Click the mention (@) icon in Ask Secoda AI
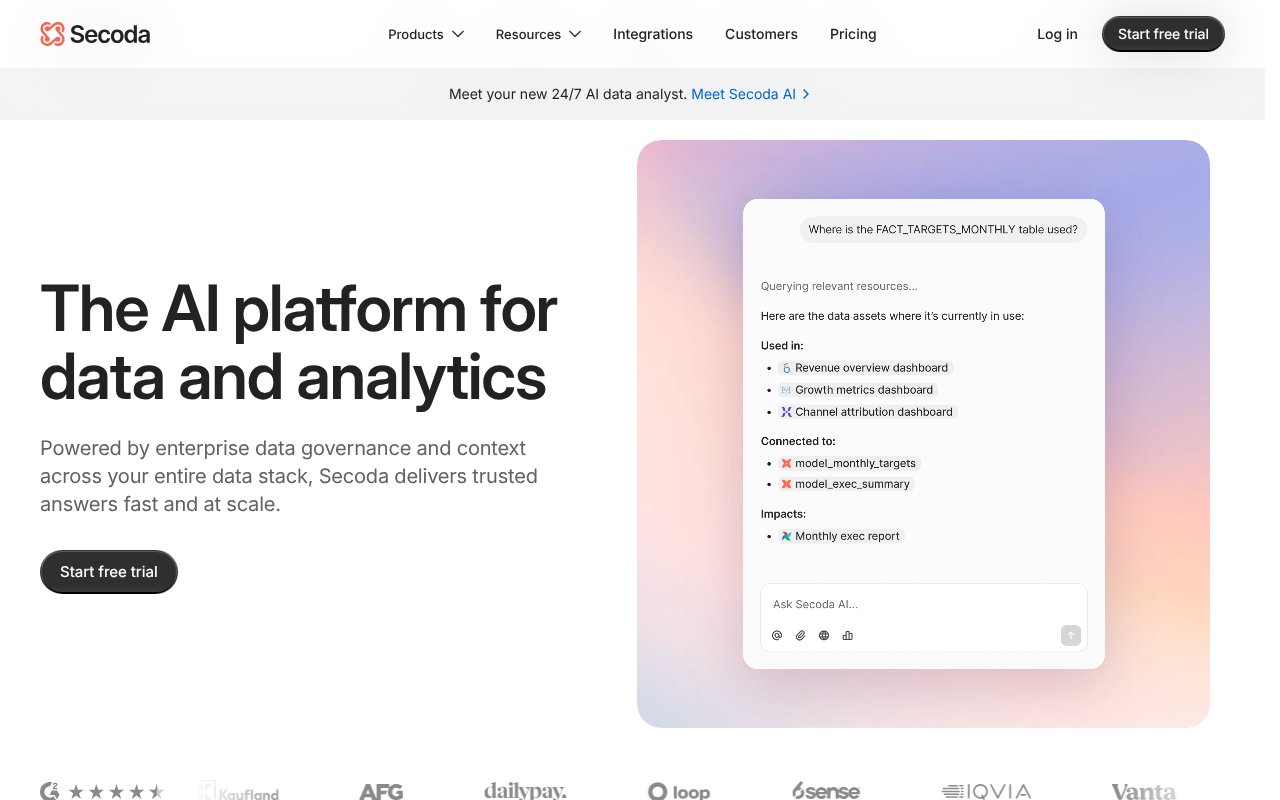The height and width of the screenshot is (800, 1280). (777, 635)
